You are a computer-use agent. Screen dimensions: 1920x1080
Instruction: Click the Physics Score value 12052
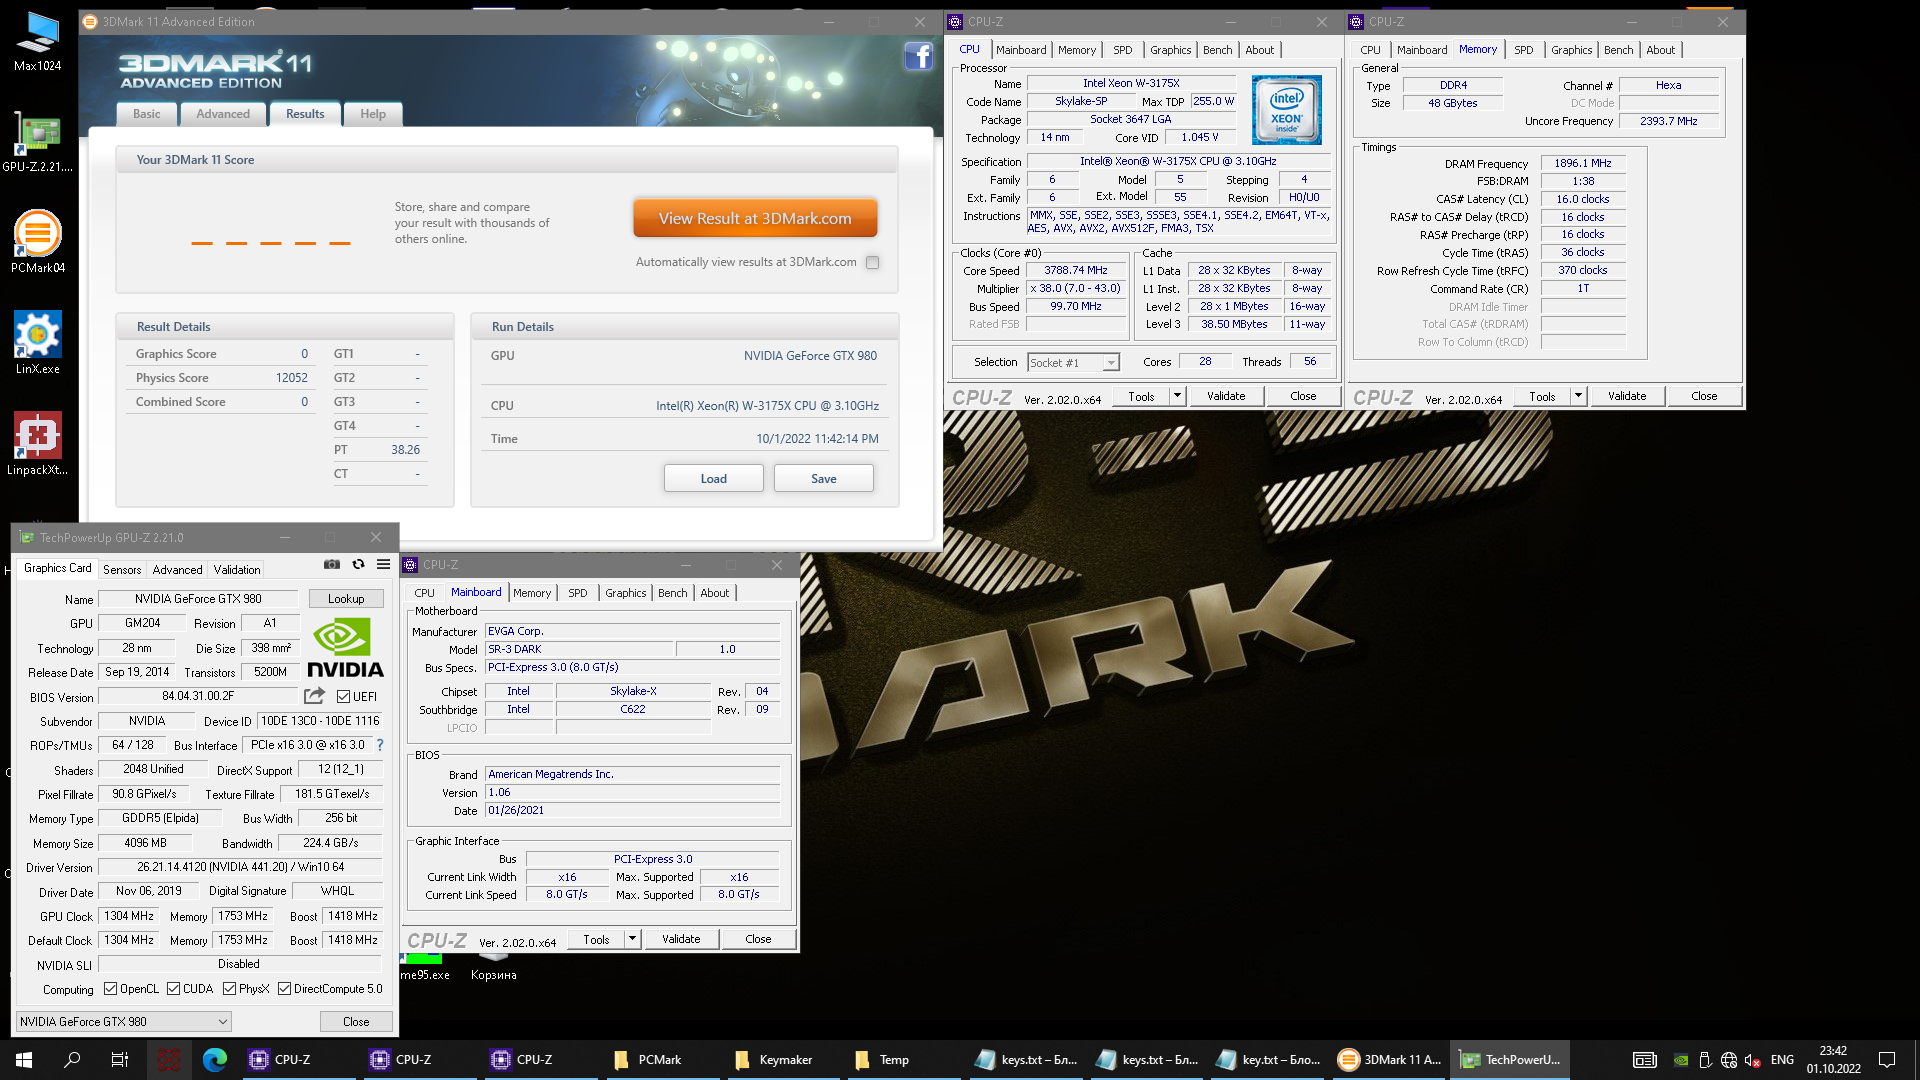[292, 378]
